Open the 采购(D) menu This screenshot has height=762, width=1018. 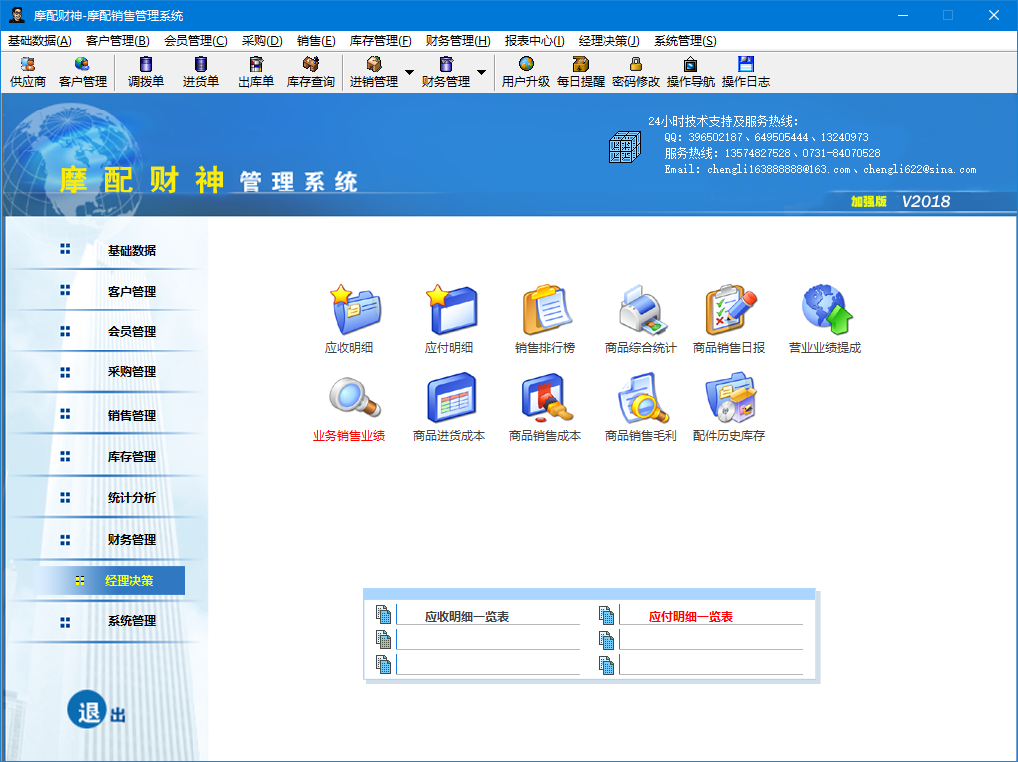coord(262,41)
